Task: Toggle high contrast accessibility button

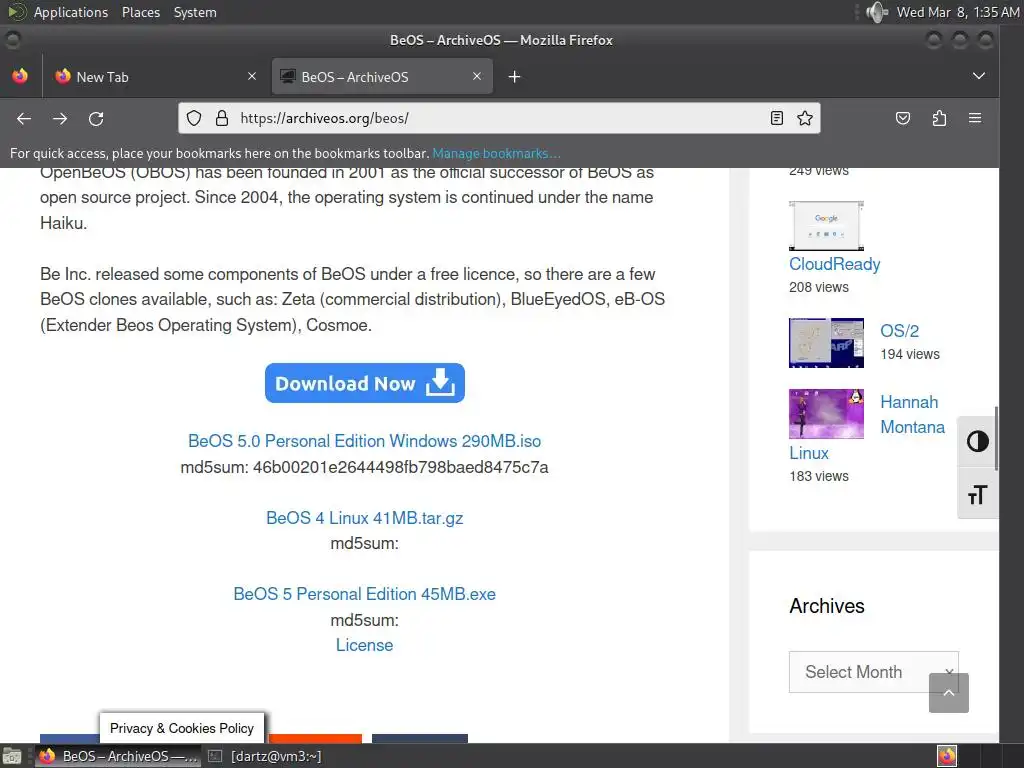Action: 978,441
